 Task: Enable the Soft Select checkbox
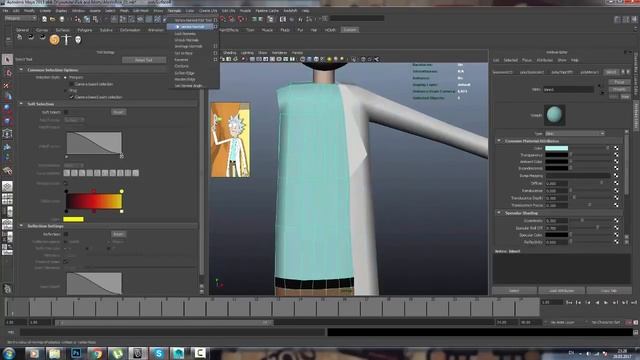click(66, 112)
